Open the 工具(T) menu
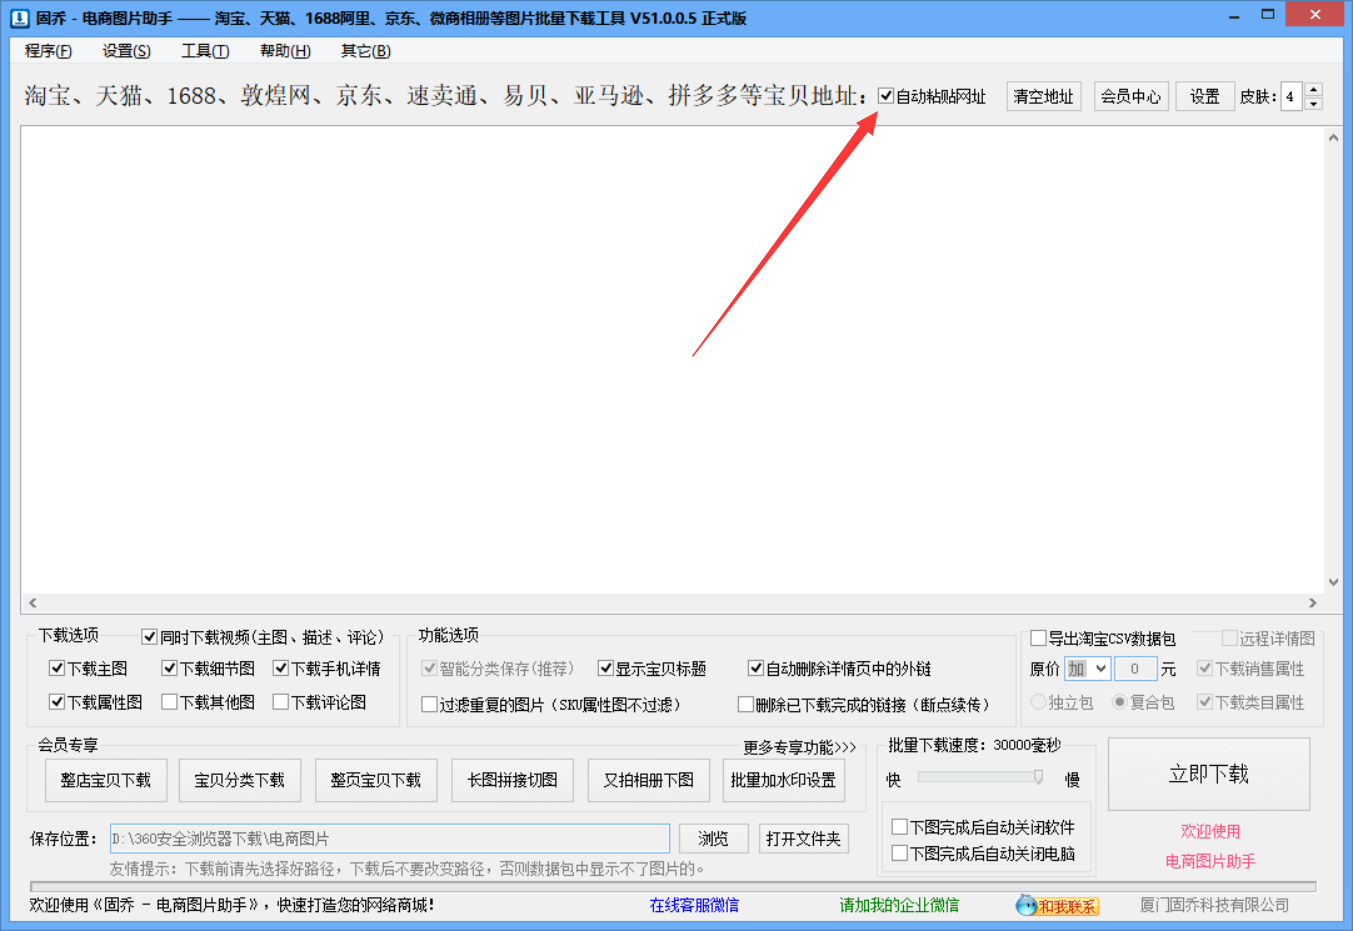Image resolution: width=1353 pixels, height=931 pixels. coord(205,51)
